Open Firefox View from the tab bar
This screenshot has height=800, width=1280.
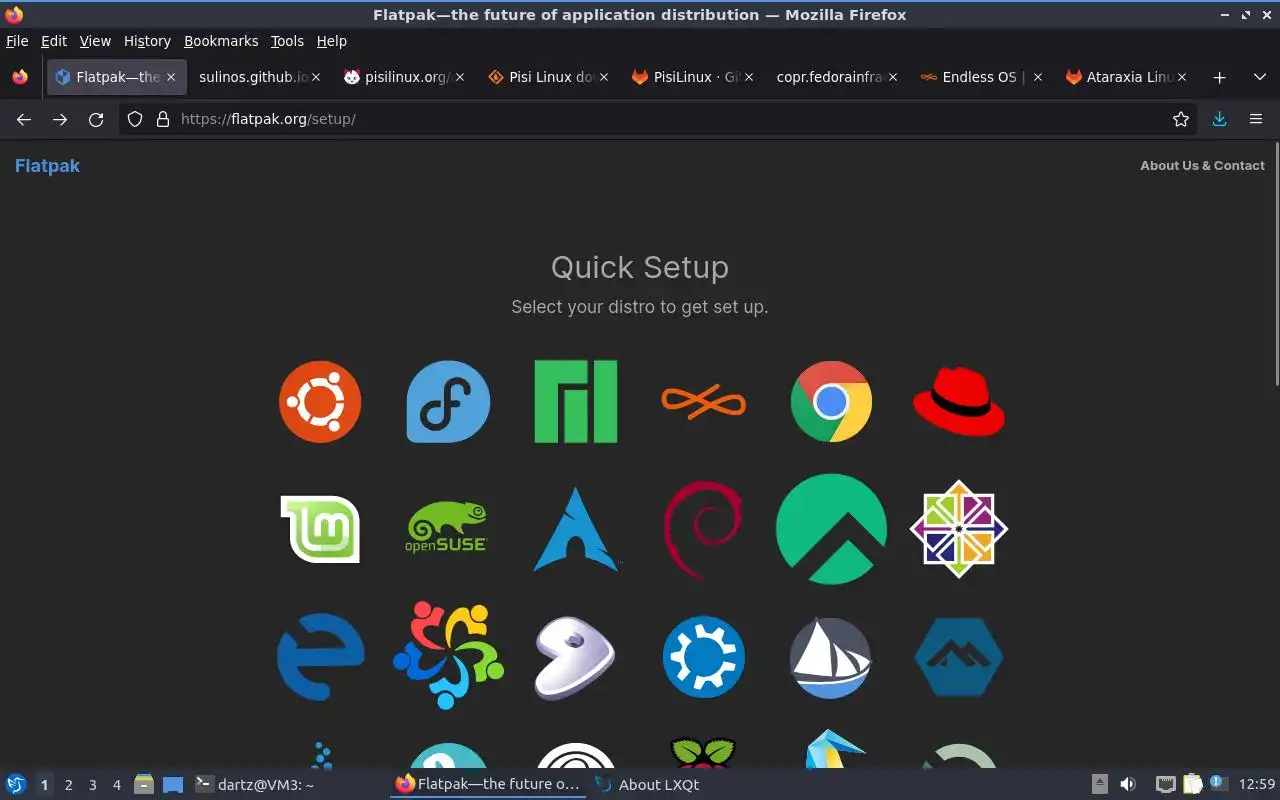(x=20, y=77)
